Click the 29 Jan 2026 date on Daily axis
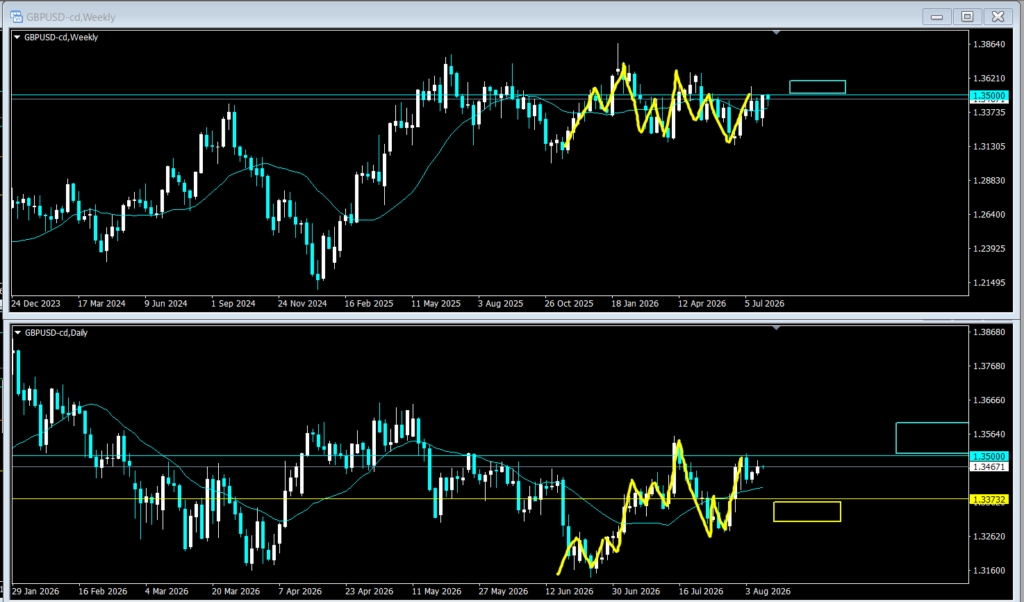 point(35,592)
